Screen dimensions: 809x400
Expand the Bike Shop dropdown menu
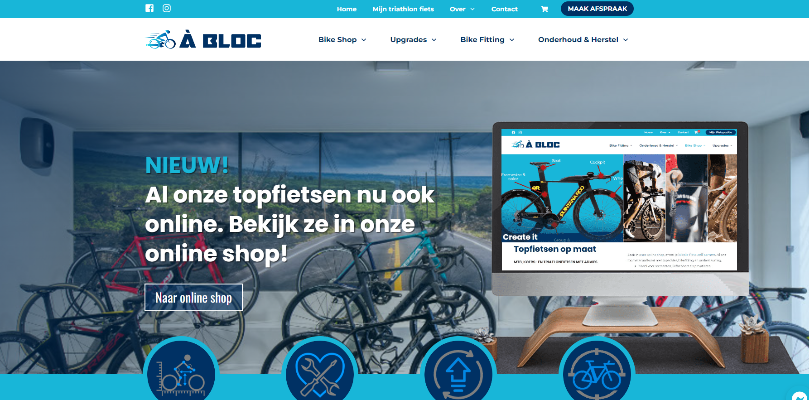(x=342, y=40)
